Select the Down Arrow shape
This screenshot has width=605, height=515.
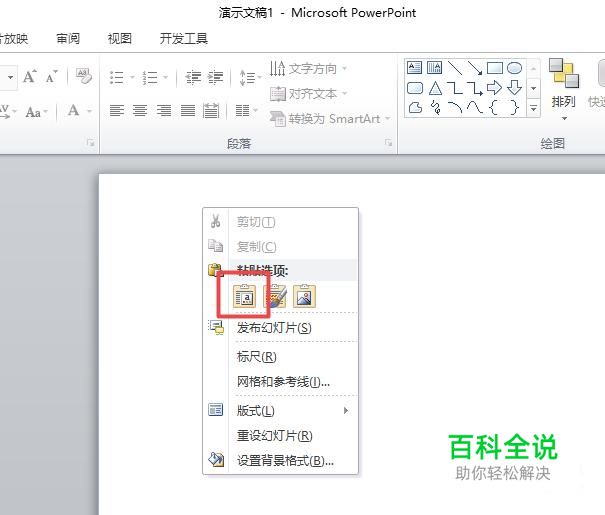(514, 88)
